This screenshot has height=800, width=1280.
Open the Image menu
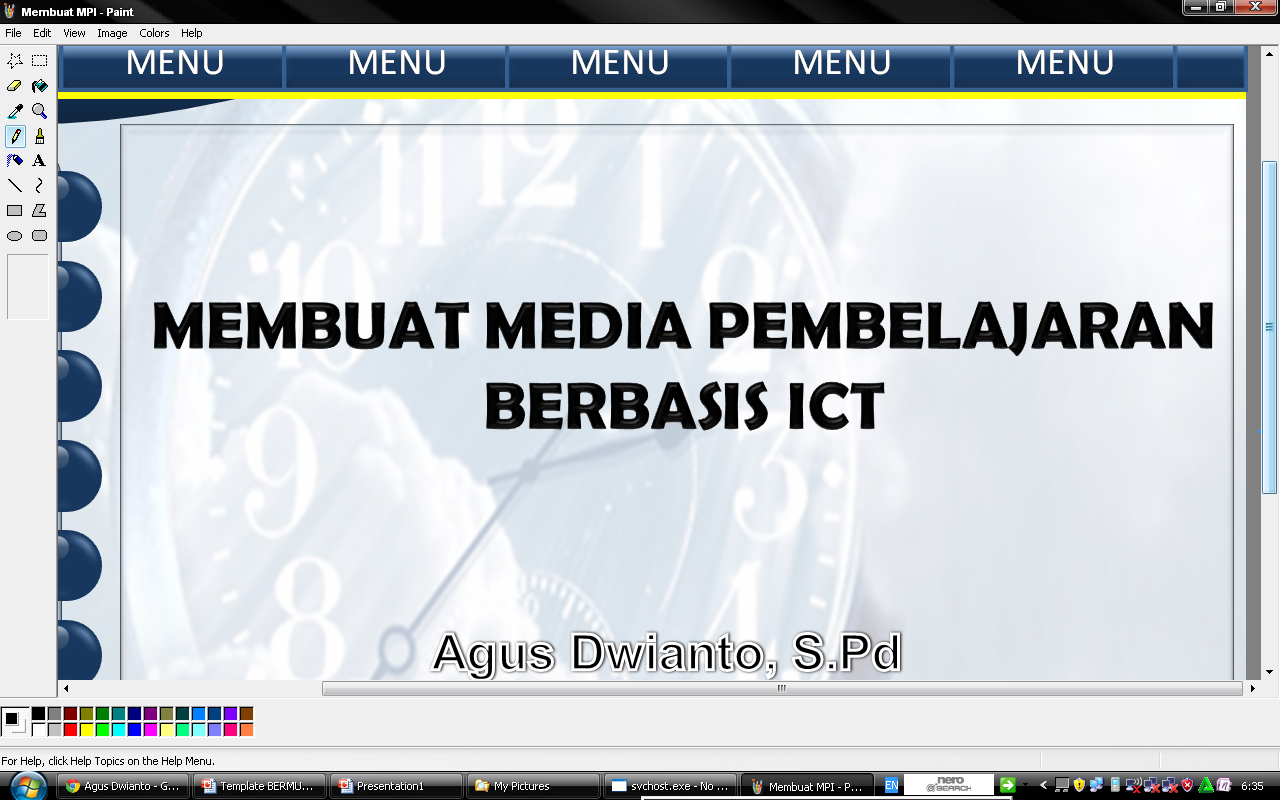pyautogui.click(x=112, y=33)
